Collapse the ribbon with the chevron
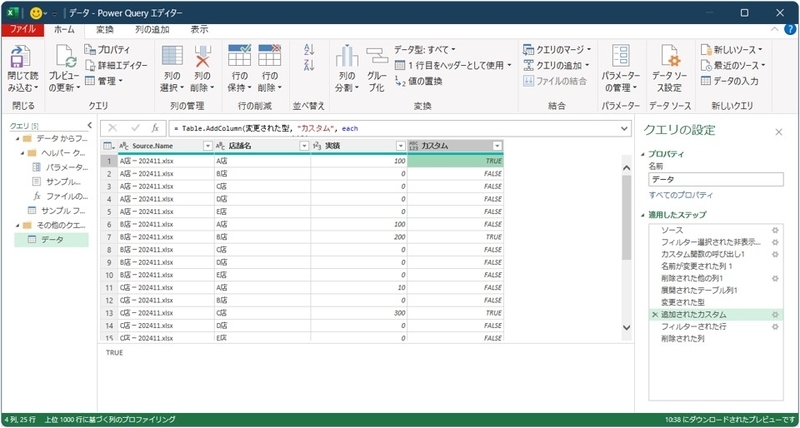800x428 pixels. click(x=775, y=29)
